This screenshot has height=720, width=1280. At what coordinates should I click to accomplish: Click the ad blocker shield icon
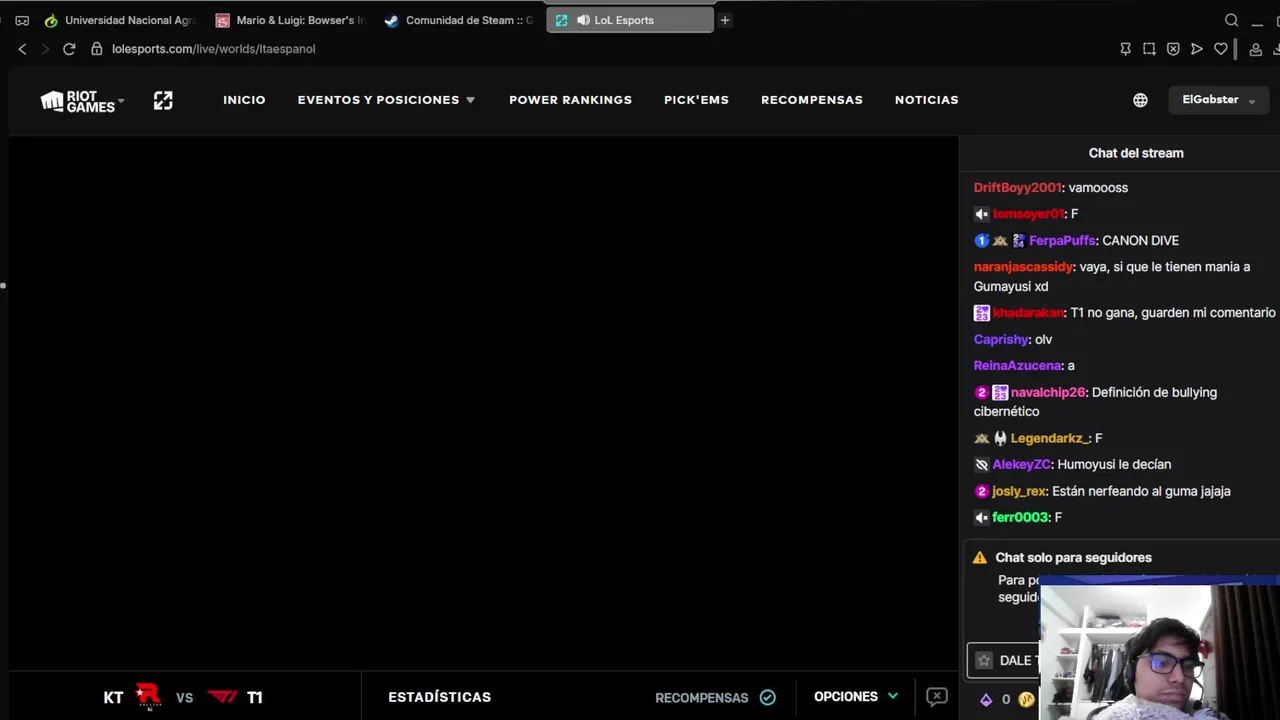(x=1173, y=49)
